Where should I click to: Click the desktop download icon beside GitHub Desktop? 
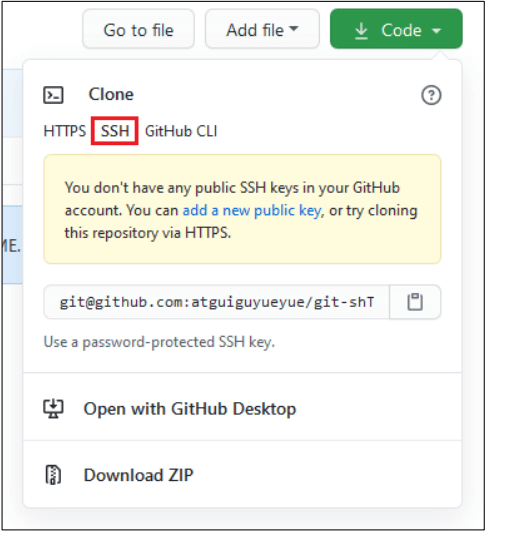[53, 408]
